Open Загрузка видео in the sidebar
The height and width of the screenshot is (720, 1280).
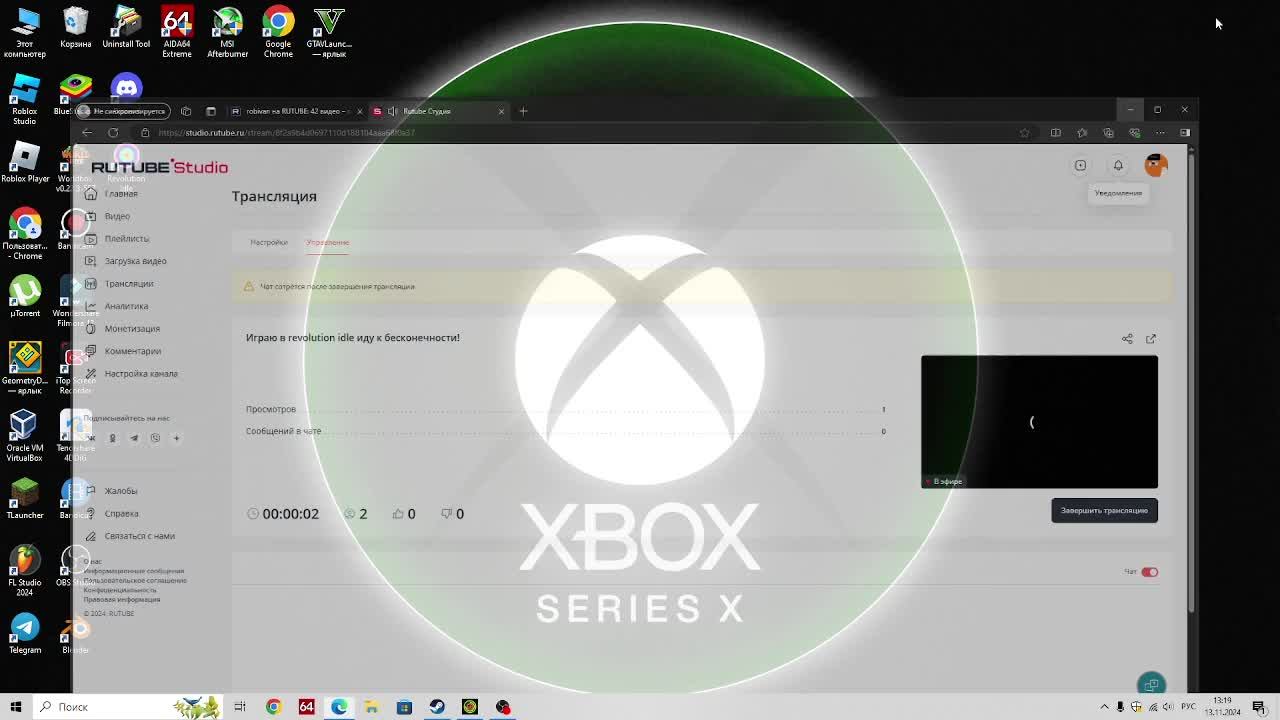tap(135, 261)
